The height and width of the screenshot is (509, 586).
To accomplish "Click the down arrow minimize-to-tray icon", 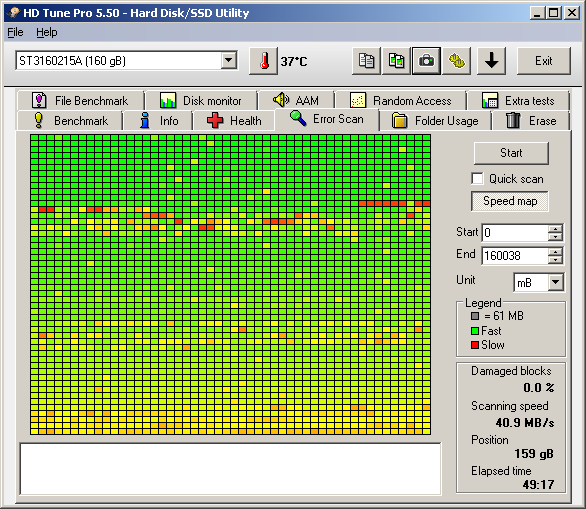I will click(x=491, y=61).
